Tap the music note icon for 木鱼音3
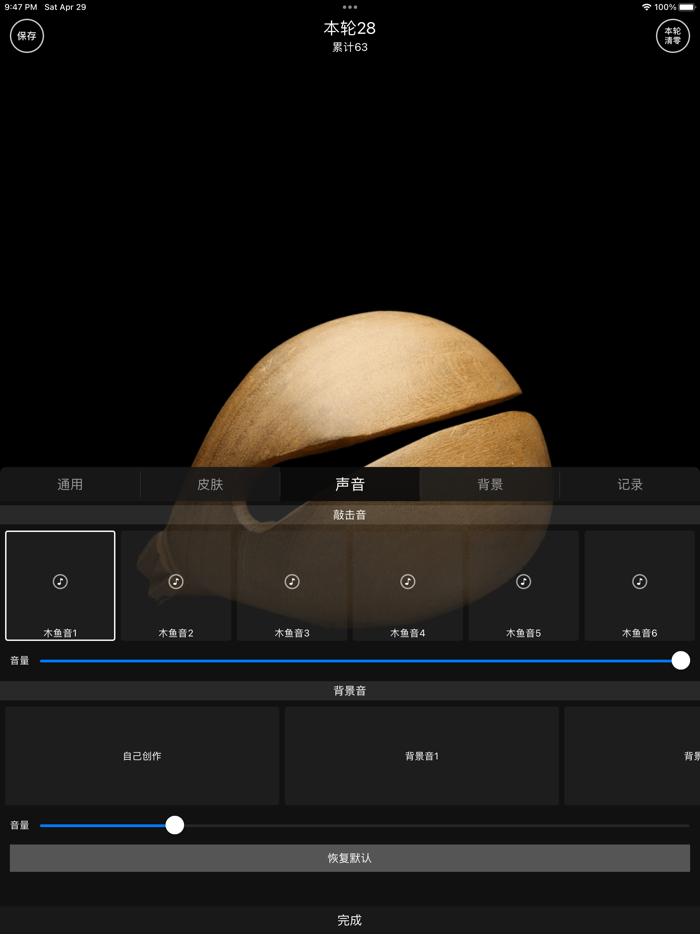The image size is (700, 934). pyautogui.click(x=292, y=581)
